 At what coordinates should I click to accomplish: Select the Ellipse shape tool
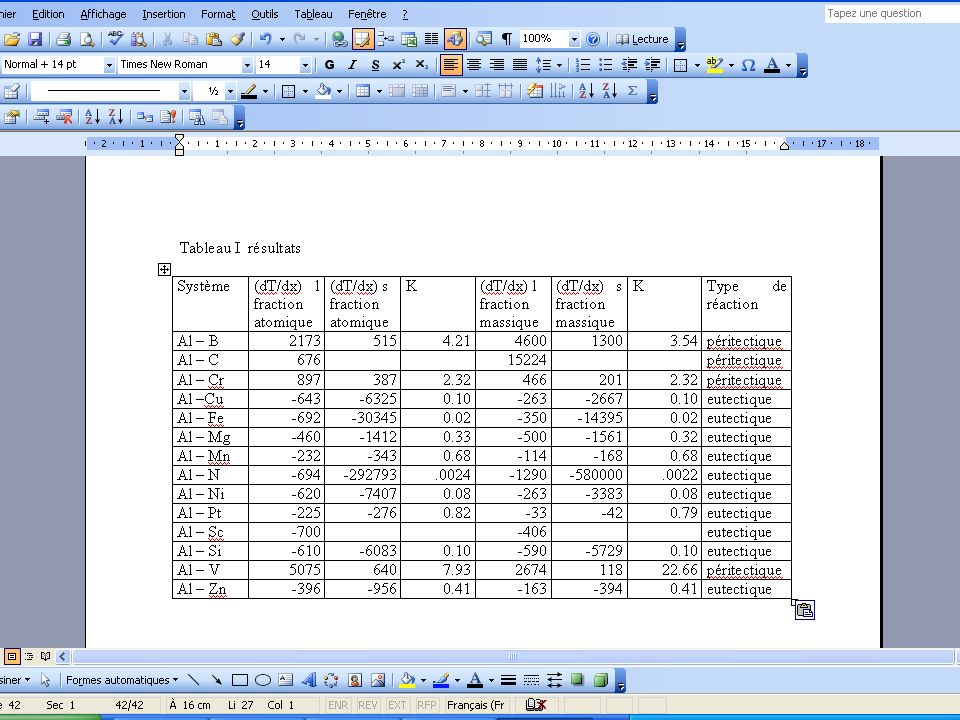click(x=263, y=680)
